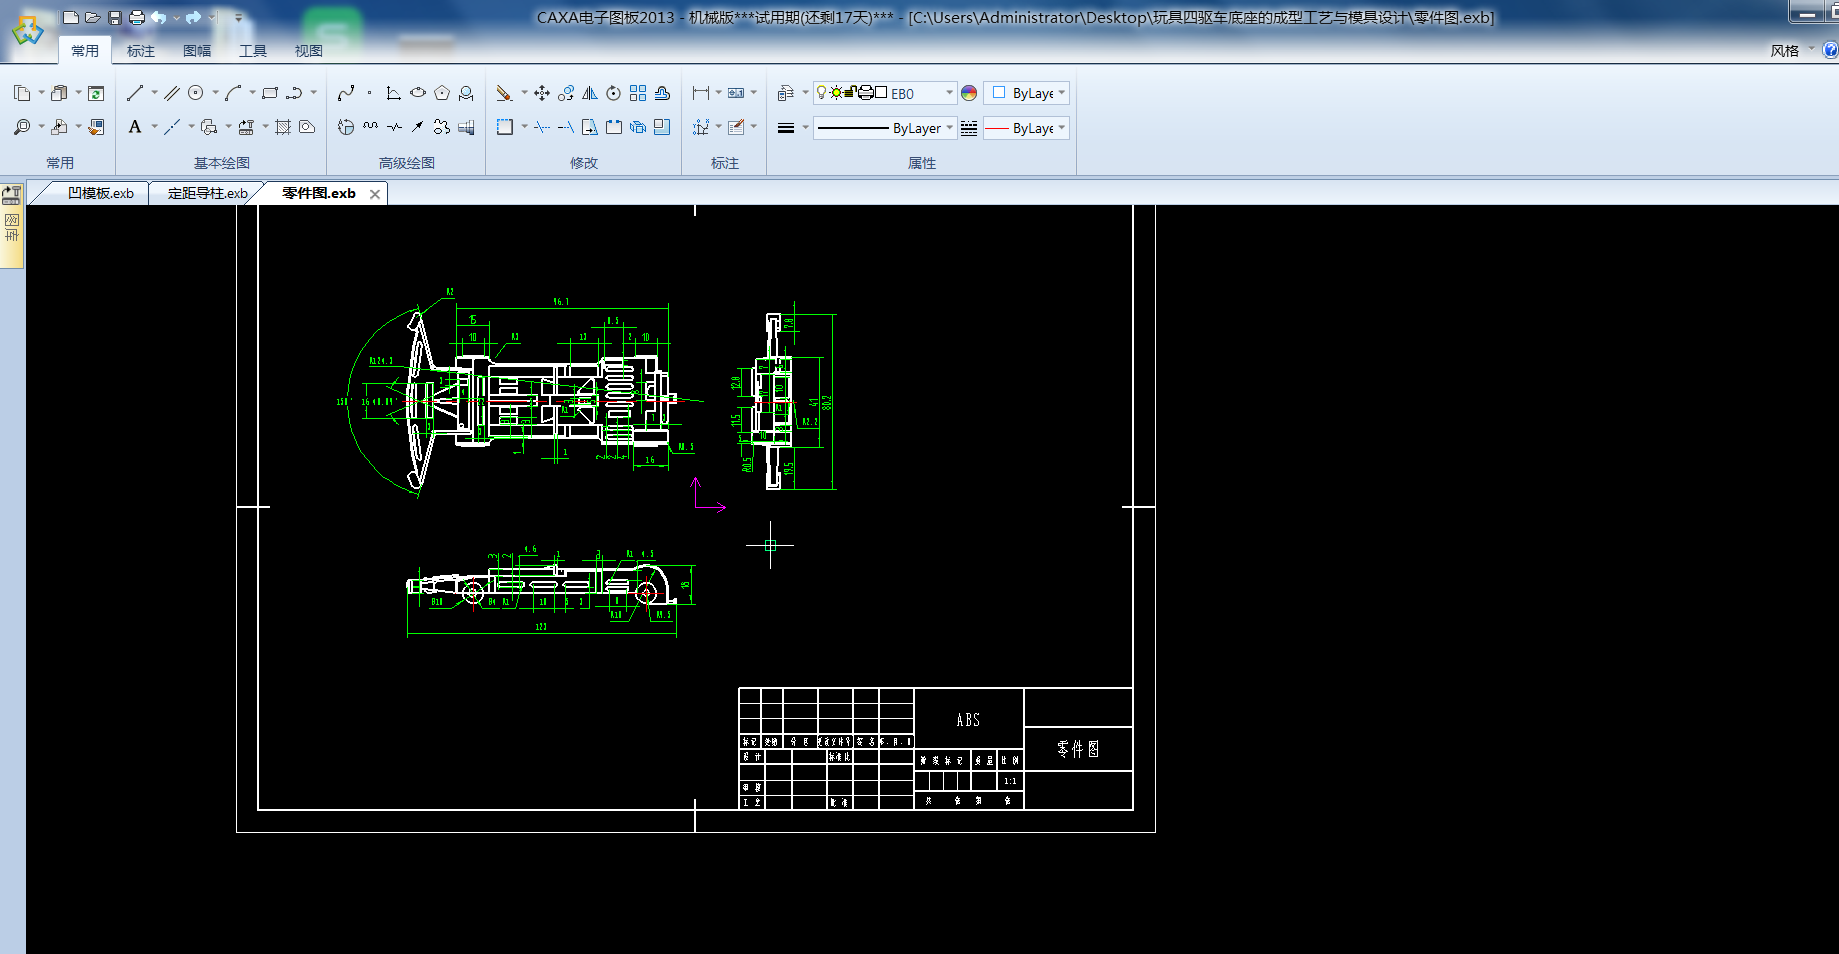Open the EB0 layer dropdown

click(949, 93)
